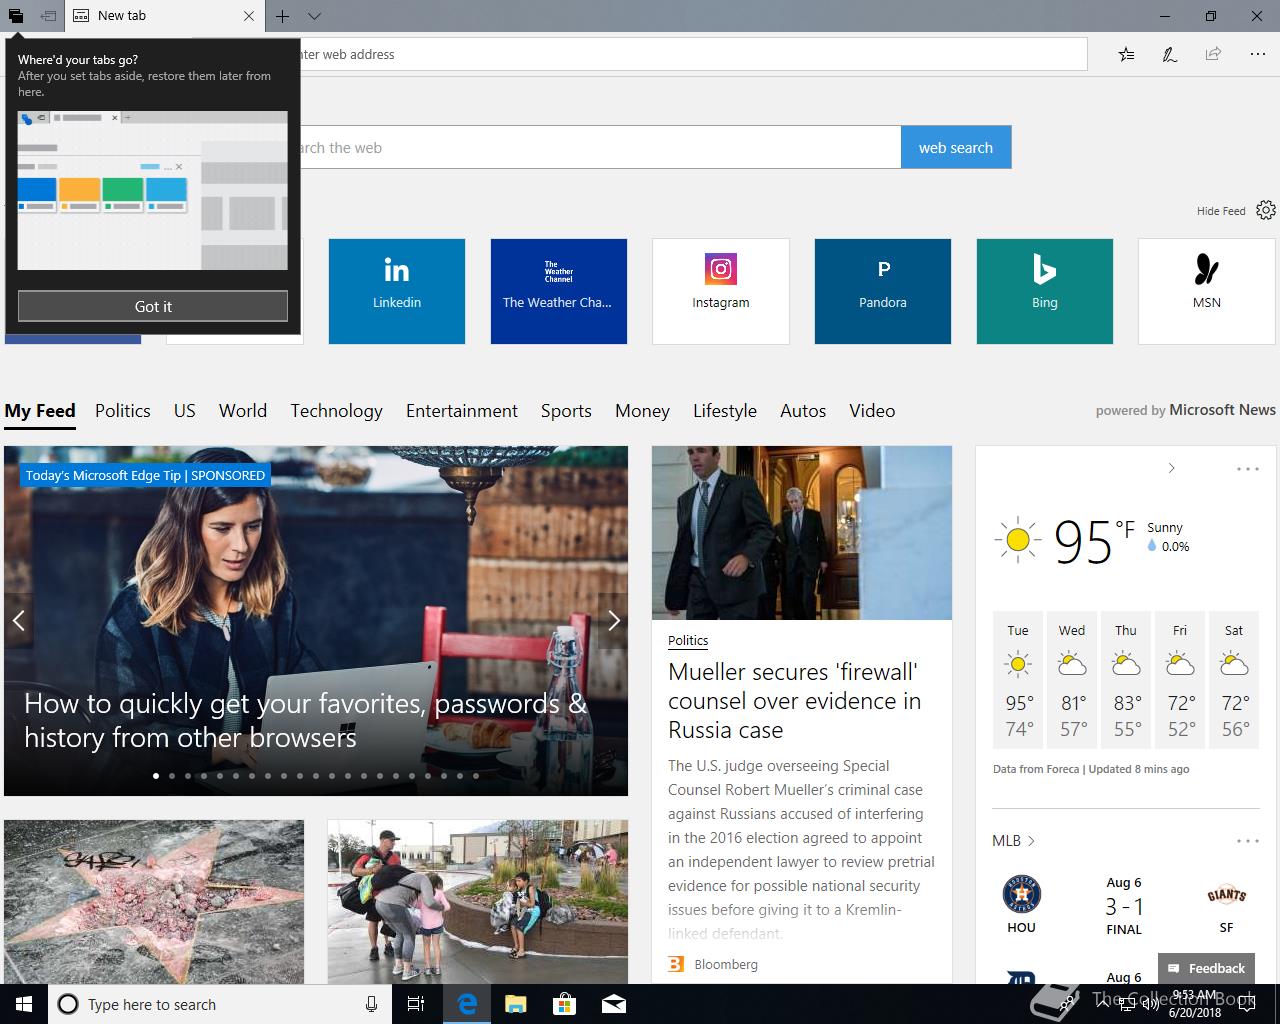
Task: Switch to the Autos feed tab
Action: [x=803, y=411]
